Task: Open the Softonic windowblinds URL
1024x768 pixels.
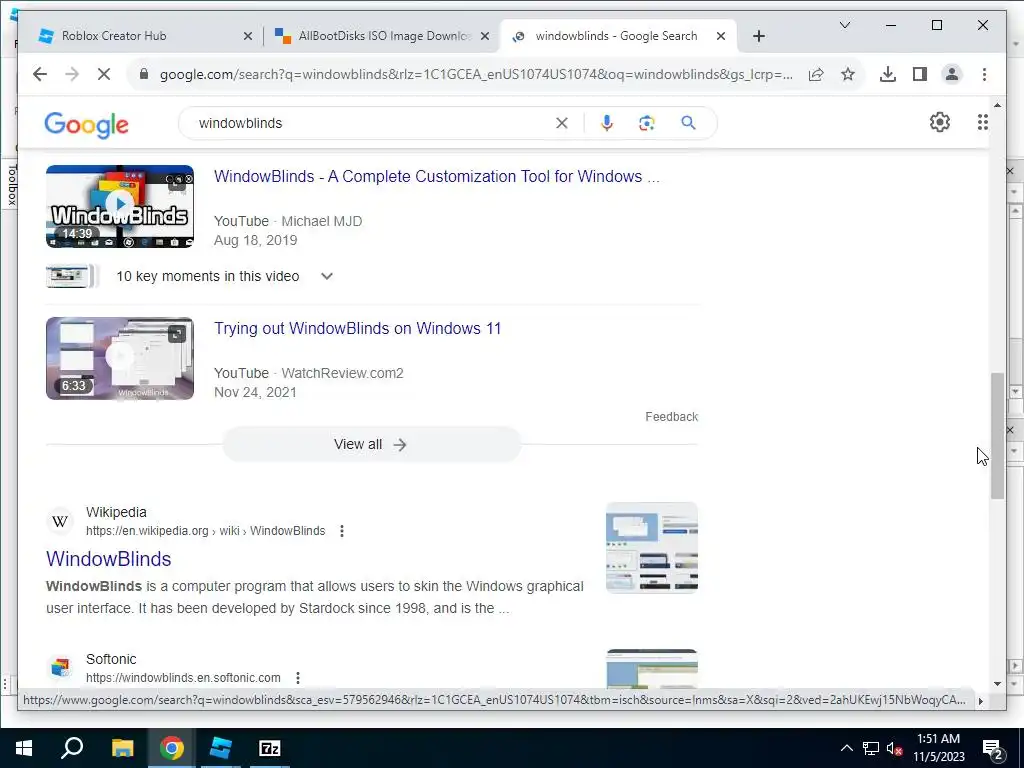Action: 184,678
